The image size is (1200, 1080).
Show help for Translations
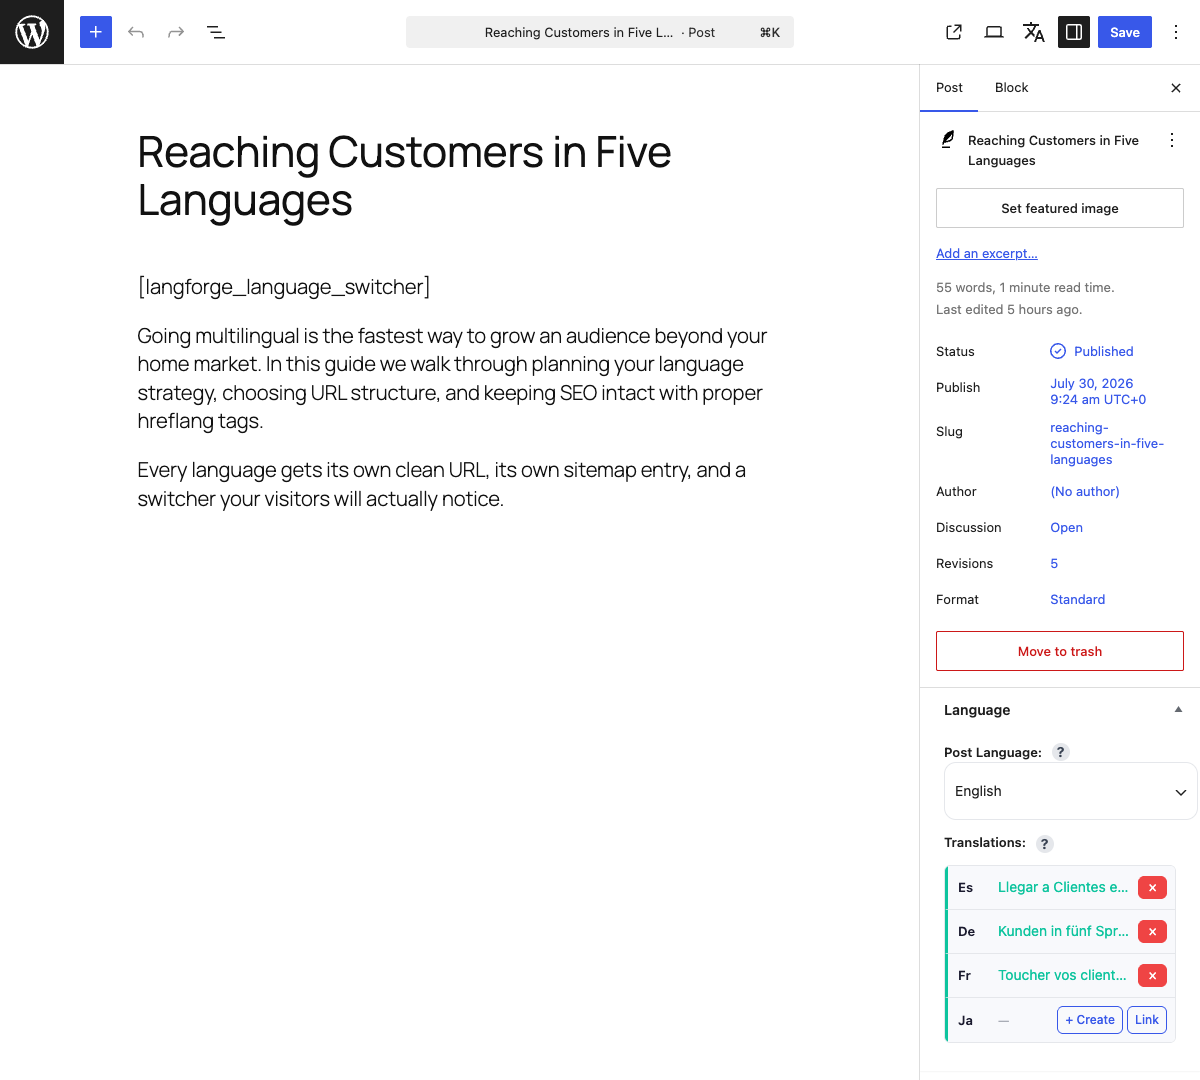point(1045,844)
